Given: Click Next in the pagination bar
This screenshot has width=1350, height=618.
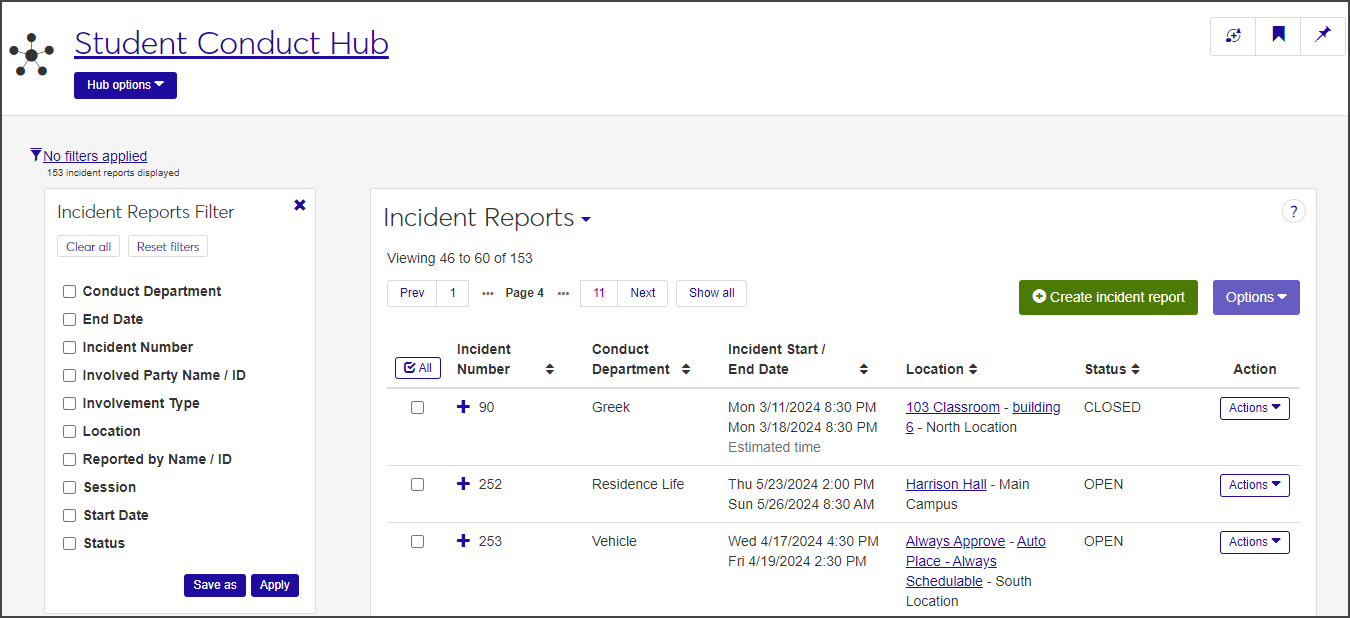Looking at the screenshot, I should click(643, 293).
